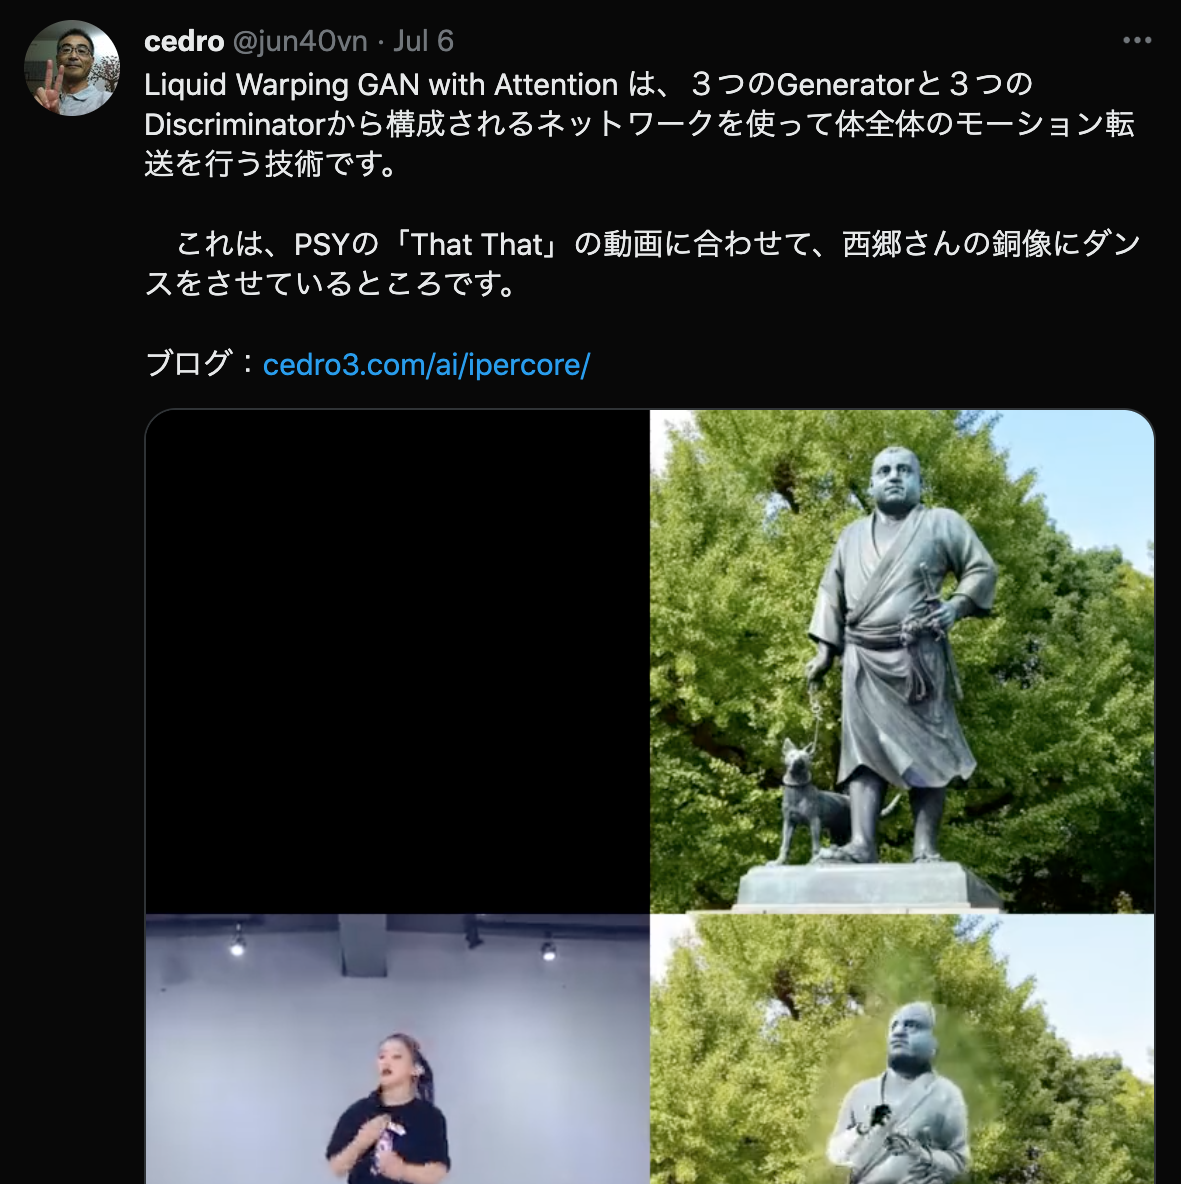Click the black top-left video panel
This screenshot has width=1181, height=1184.
click(x=397, y=661)
